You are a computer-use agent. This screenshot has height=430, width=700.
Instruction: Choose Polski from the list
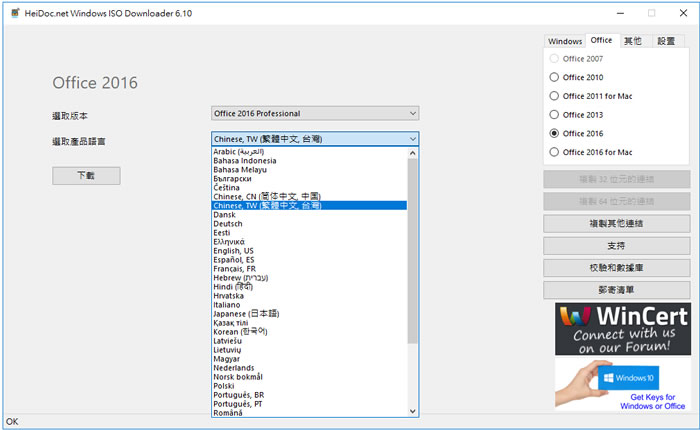(x=309, y=386)
